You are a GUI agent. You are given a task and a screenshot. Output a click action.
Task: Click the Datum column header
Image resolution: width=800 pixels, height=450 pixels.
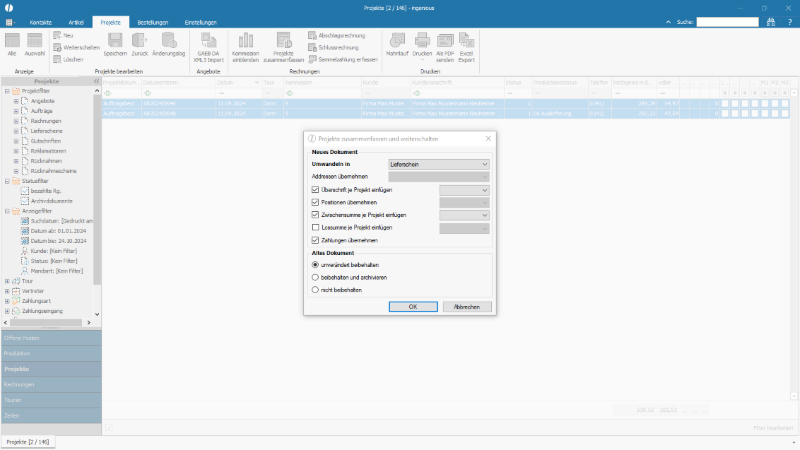coord(238,82)
